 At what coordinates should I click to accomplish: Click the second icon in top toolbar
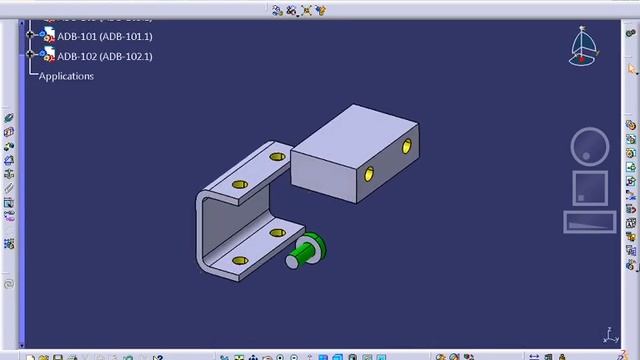[x=291, y=11]
